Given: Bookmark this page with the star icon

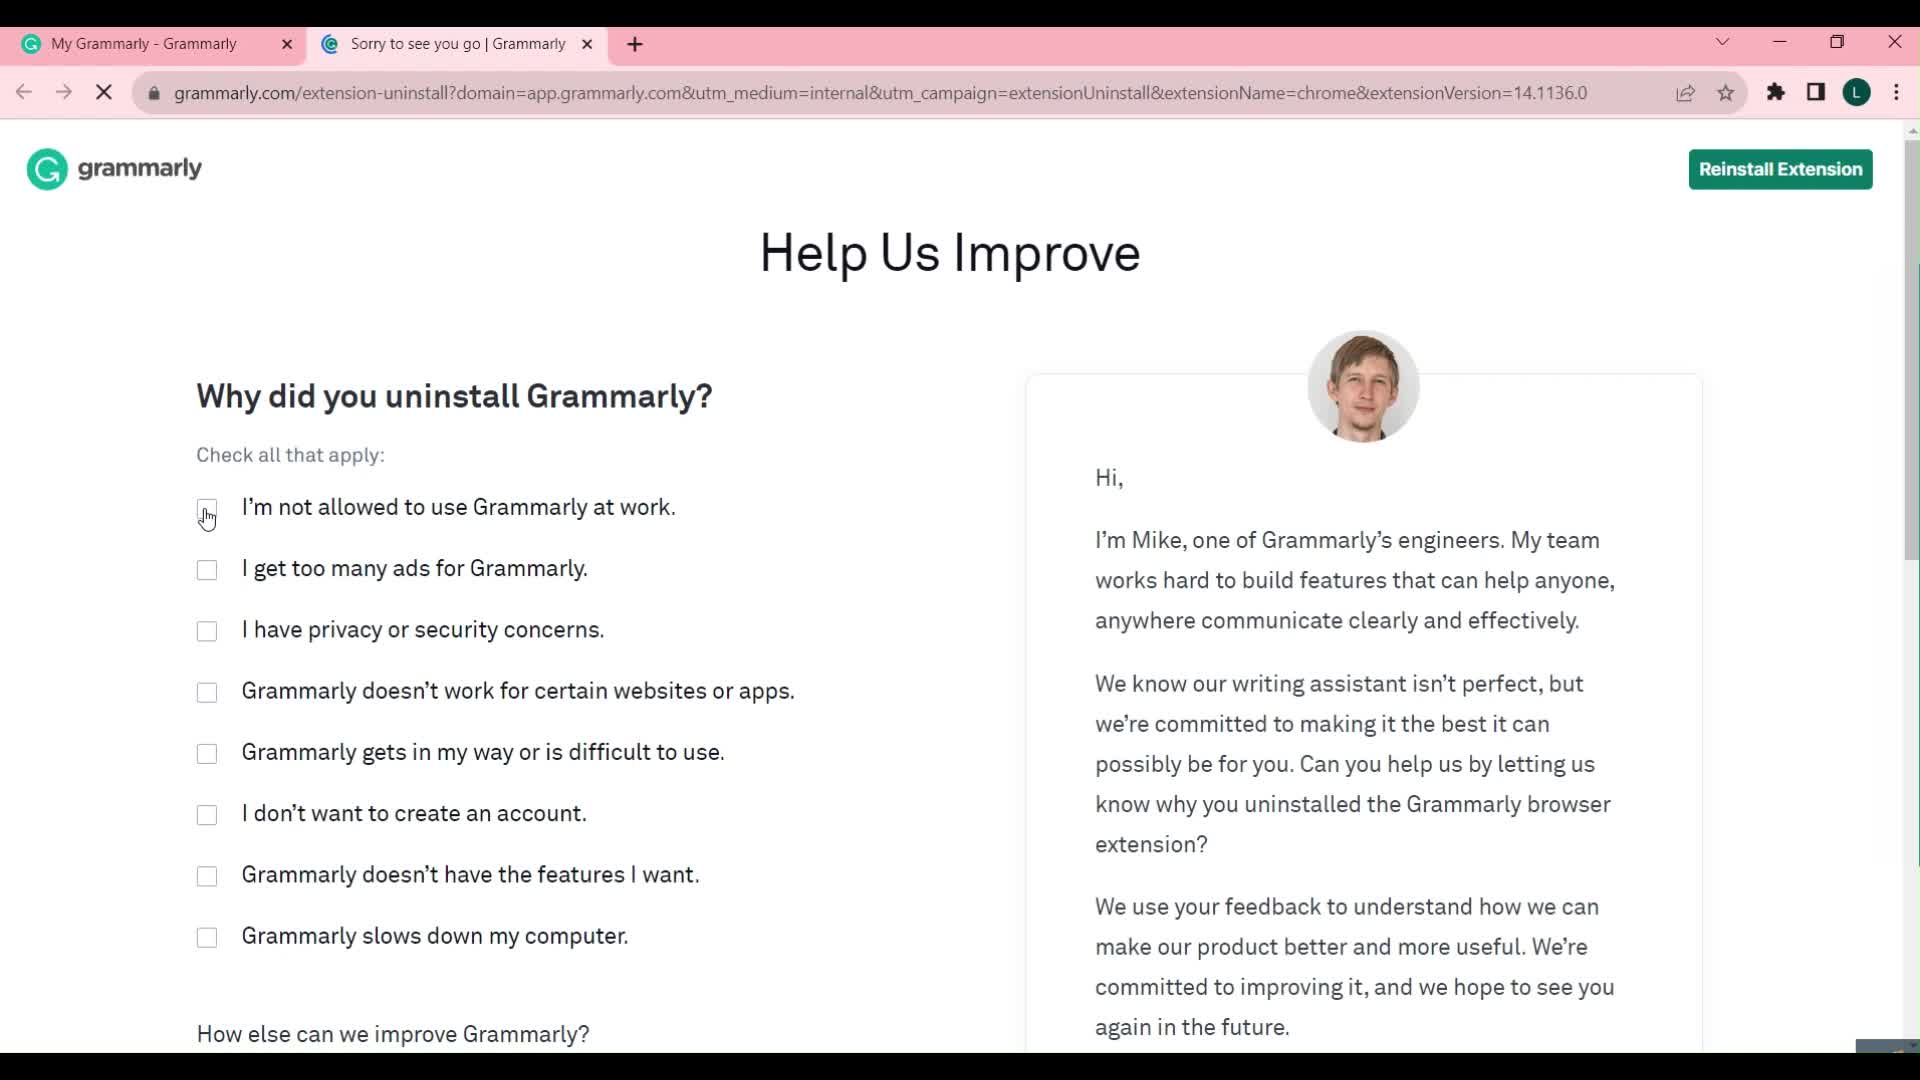Looking at the screenshot, I should pyautogui.click(x=1726, y=93).
